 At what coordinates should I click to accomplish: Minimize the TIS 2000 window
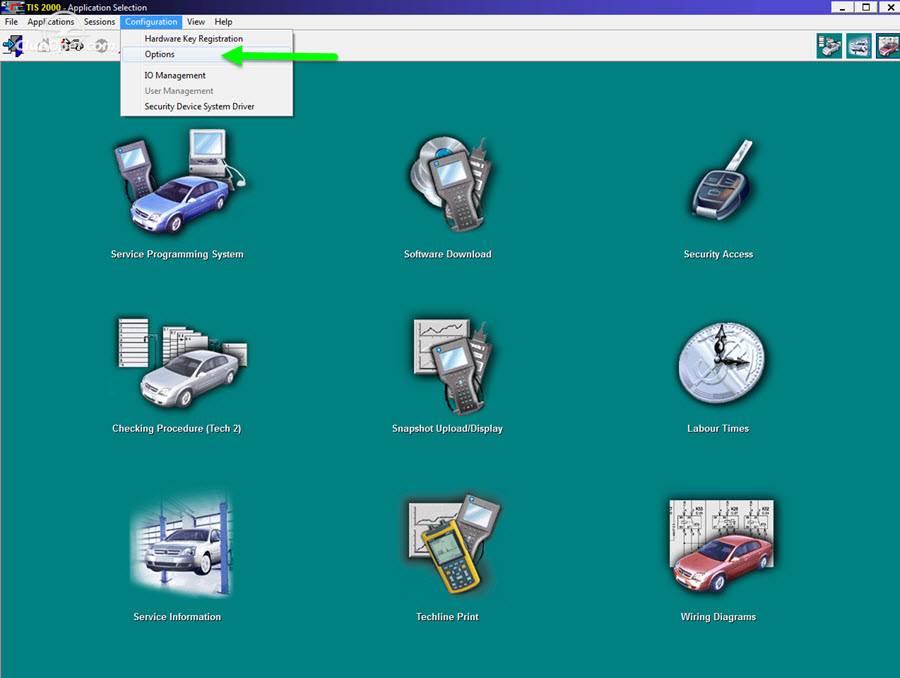(x=842, y=7)
